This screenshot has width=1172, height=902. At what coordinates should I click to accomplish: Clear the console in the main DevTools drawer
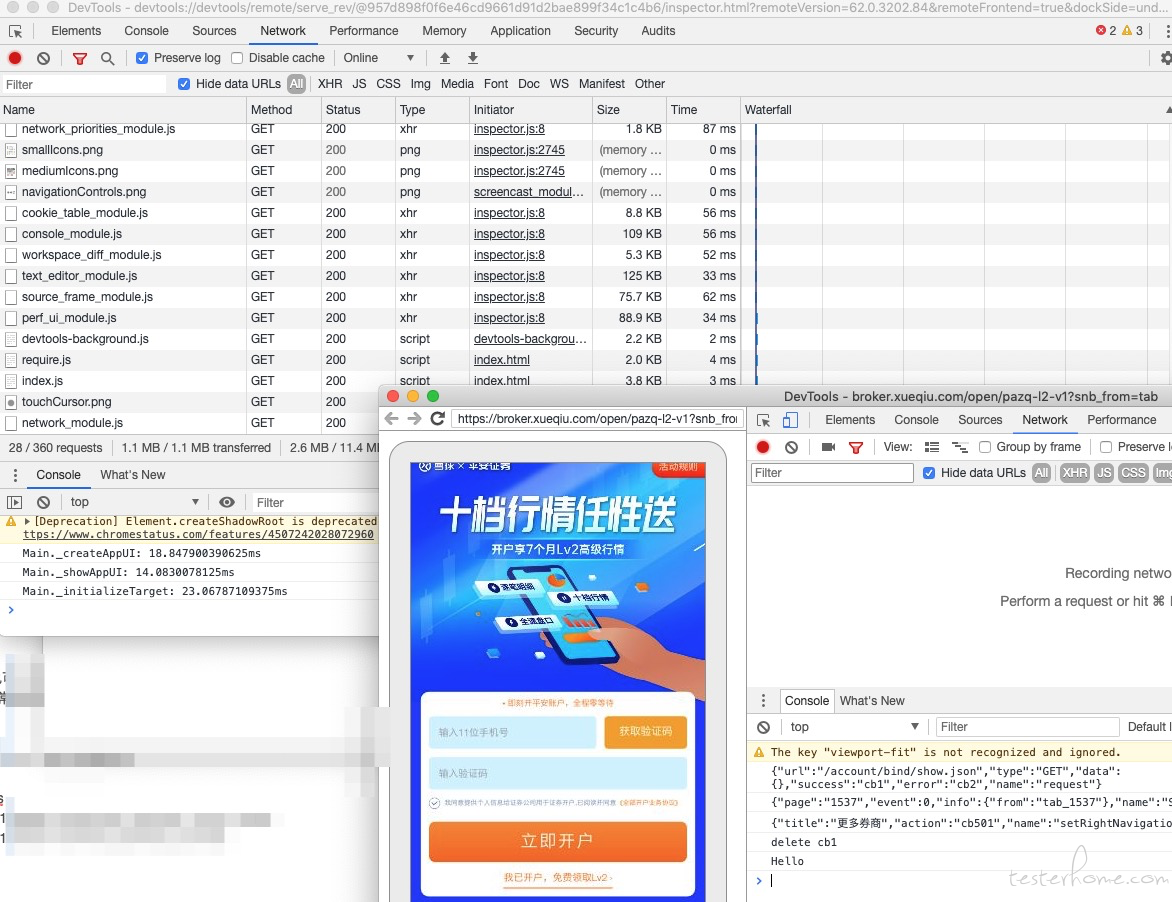[x=43, y=502]
